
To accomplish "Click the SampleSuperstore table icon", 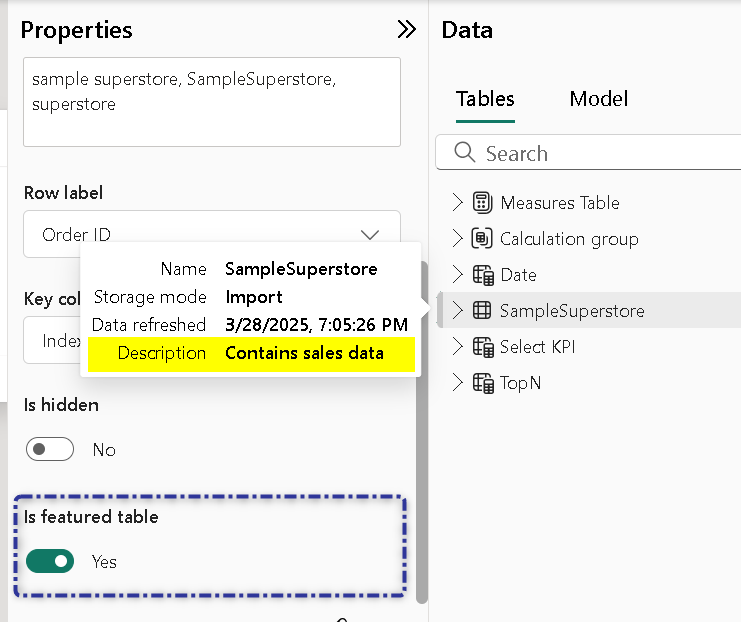I will click(482, 311).
